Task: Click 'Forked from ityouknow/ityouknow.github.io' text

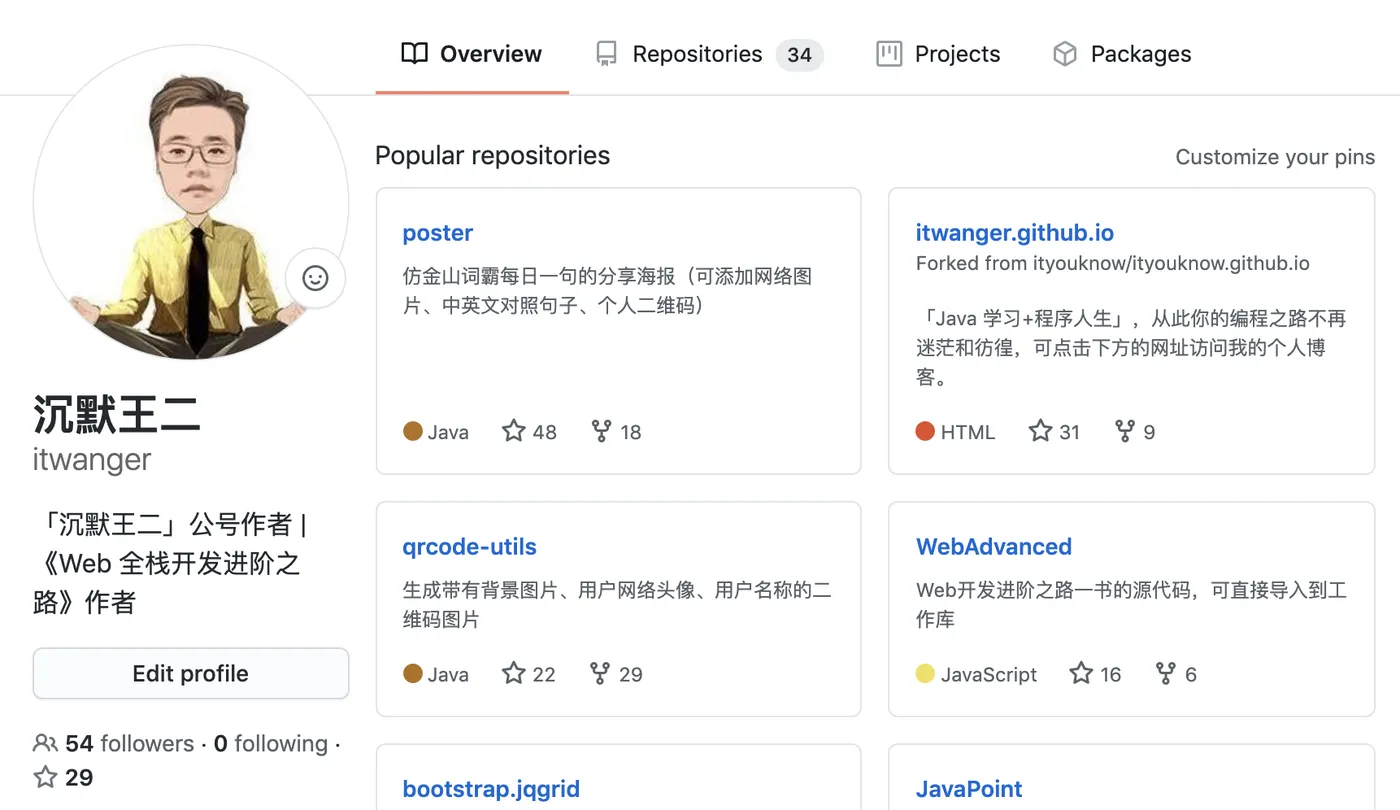Action: tap(1113, 264)
